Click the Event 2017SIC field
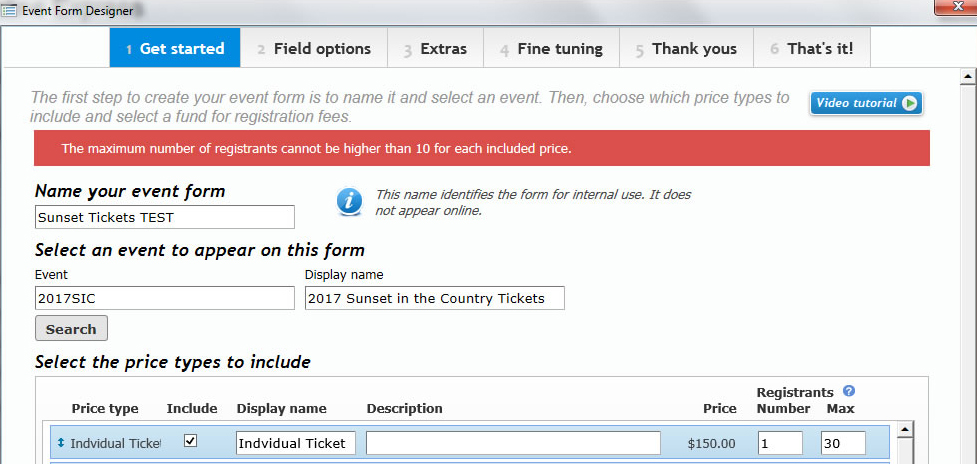The image size is (977, 464). [x=164, y=298]
